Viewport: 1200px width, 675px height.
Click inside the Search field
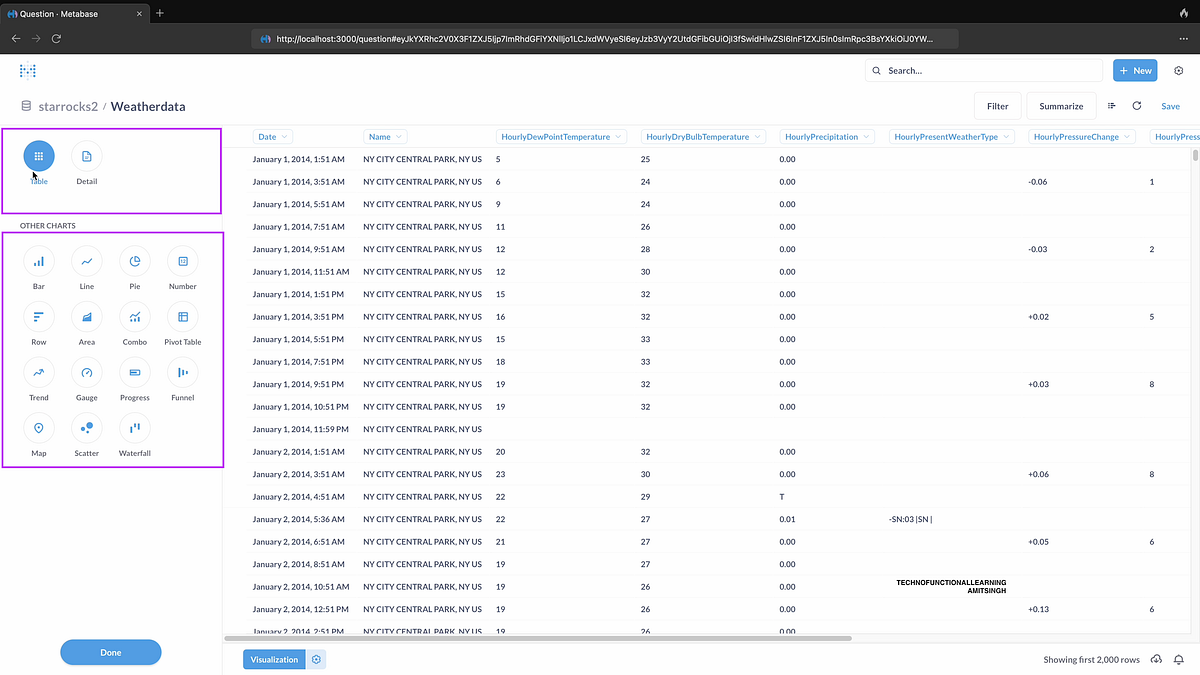(983, 70)
